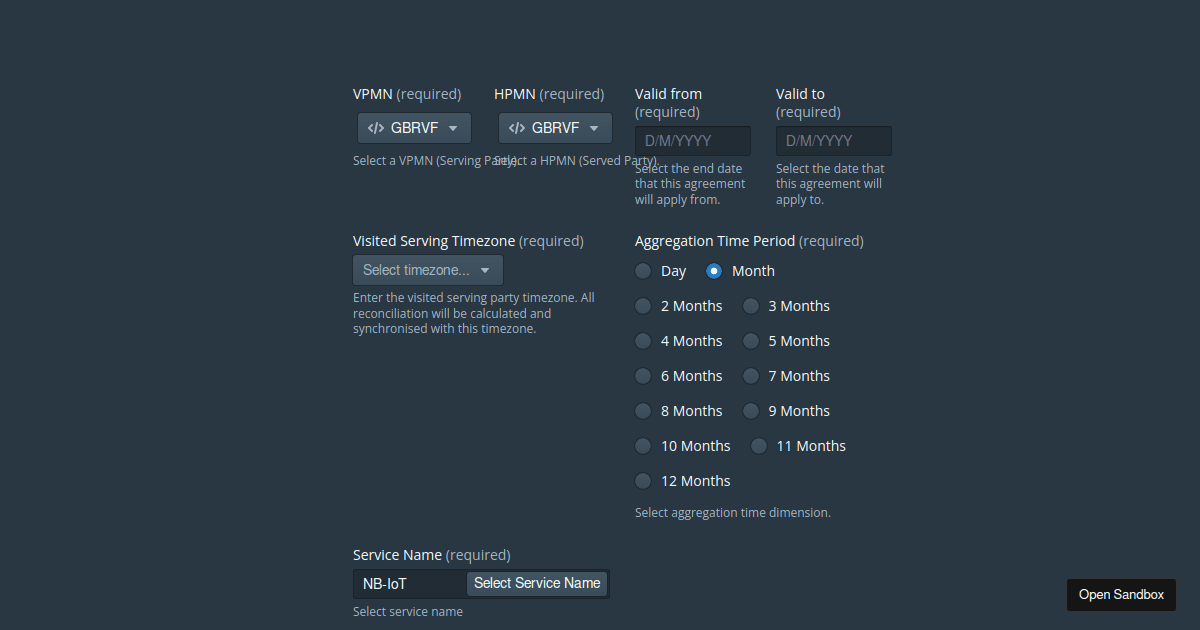The image size is (1200, 630).
Task: Choose the 2 Months radio option
Action: pyautogui.click(x=643, y=306)
